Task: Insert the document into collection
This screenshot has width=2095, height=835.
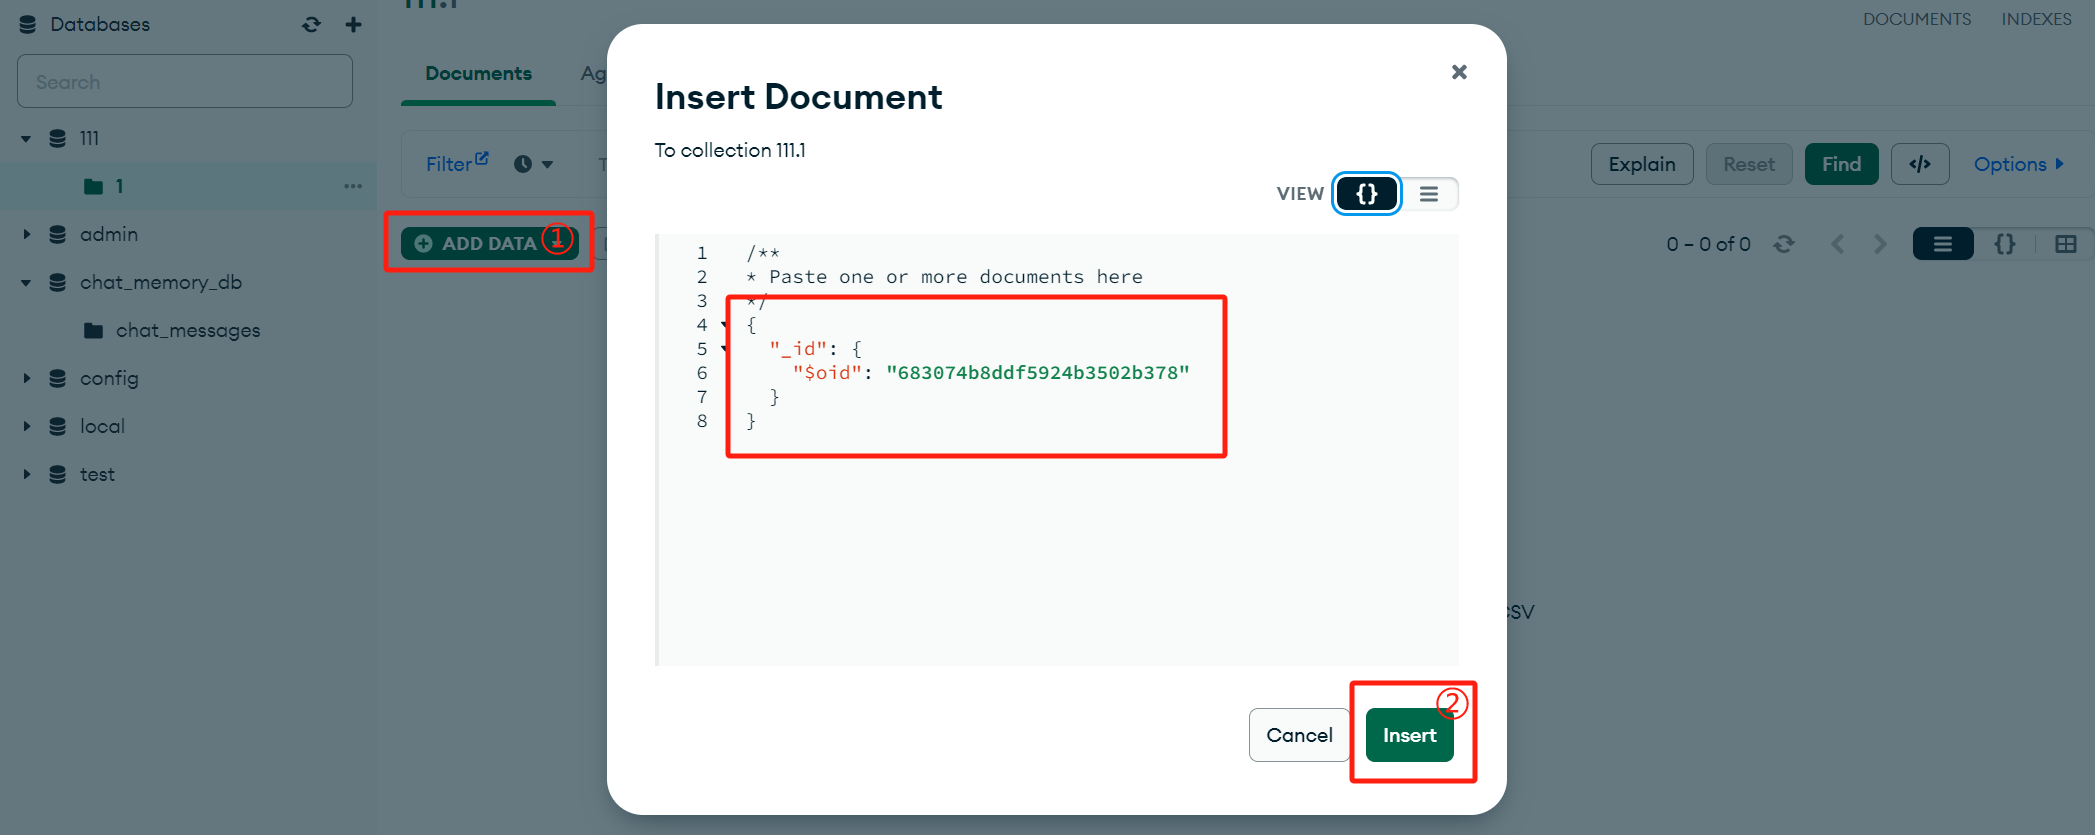Action: pyautogui.click(x=1409, y=735)
